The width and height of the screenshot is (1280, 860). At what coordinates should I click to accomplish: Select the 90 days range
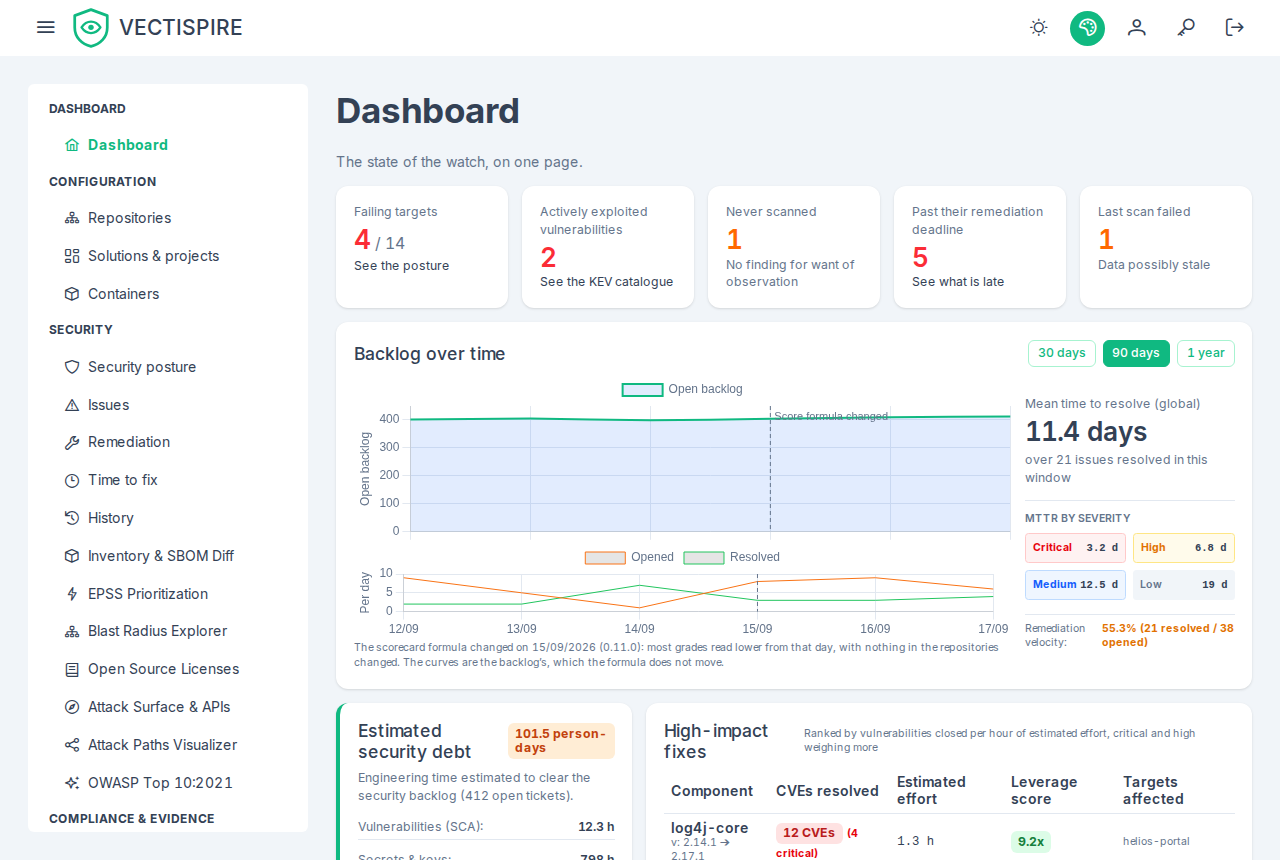1136,353
